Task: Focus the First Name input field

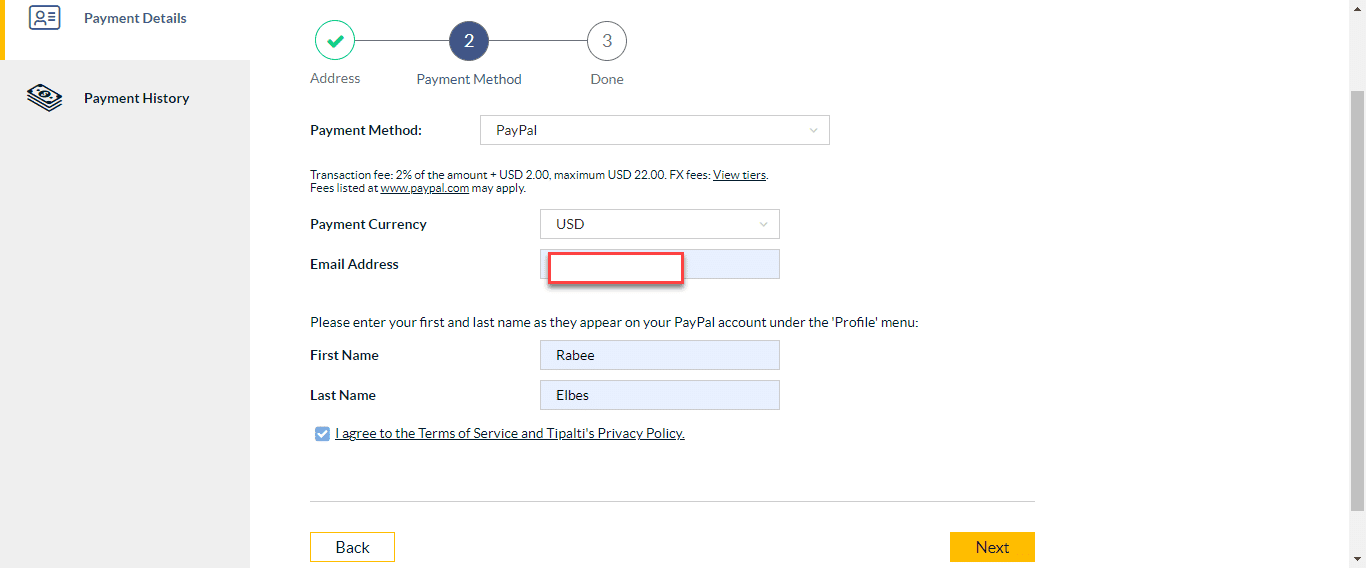Action: pyautogui.click(x=659, y=355)
